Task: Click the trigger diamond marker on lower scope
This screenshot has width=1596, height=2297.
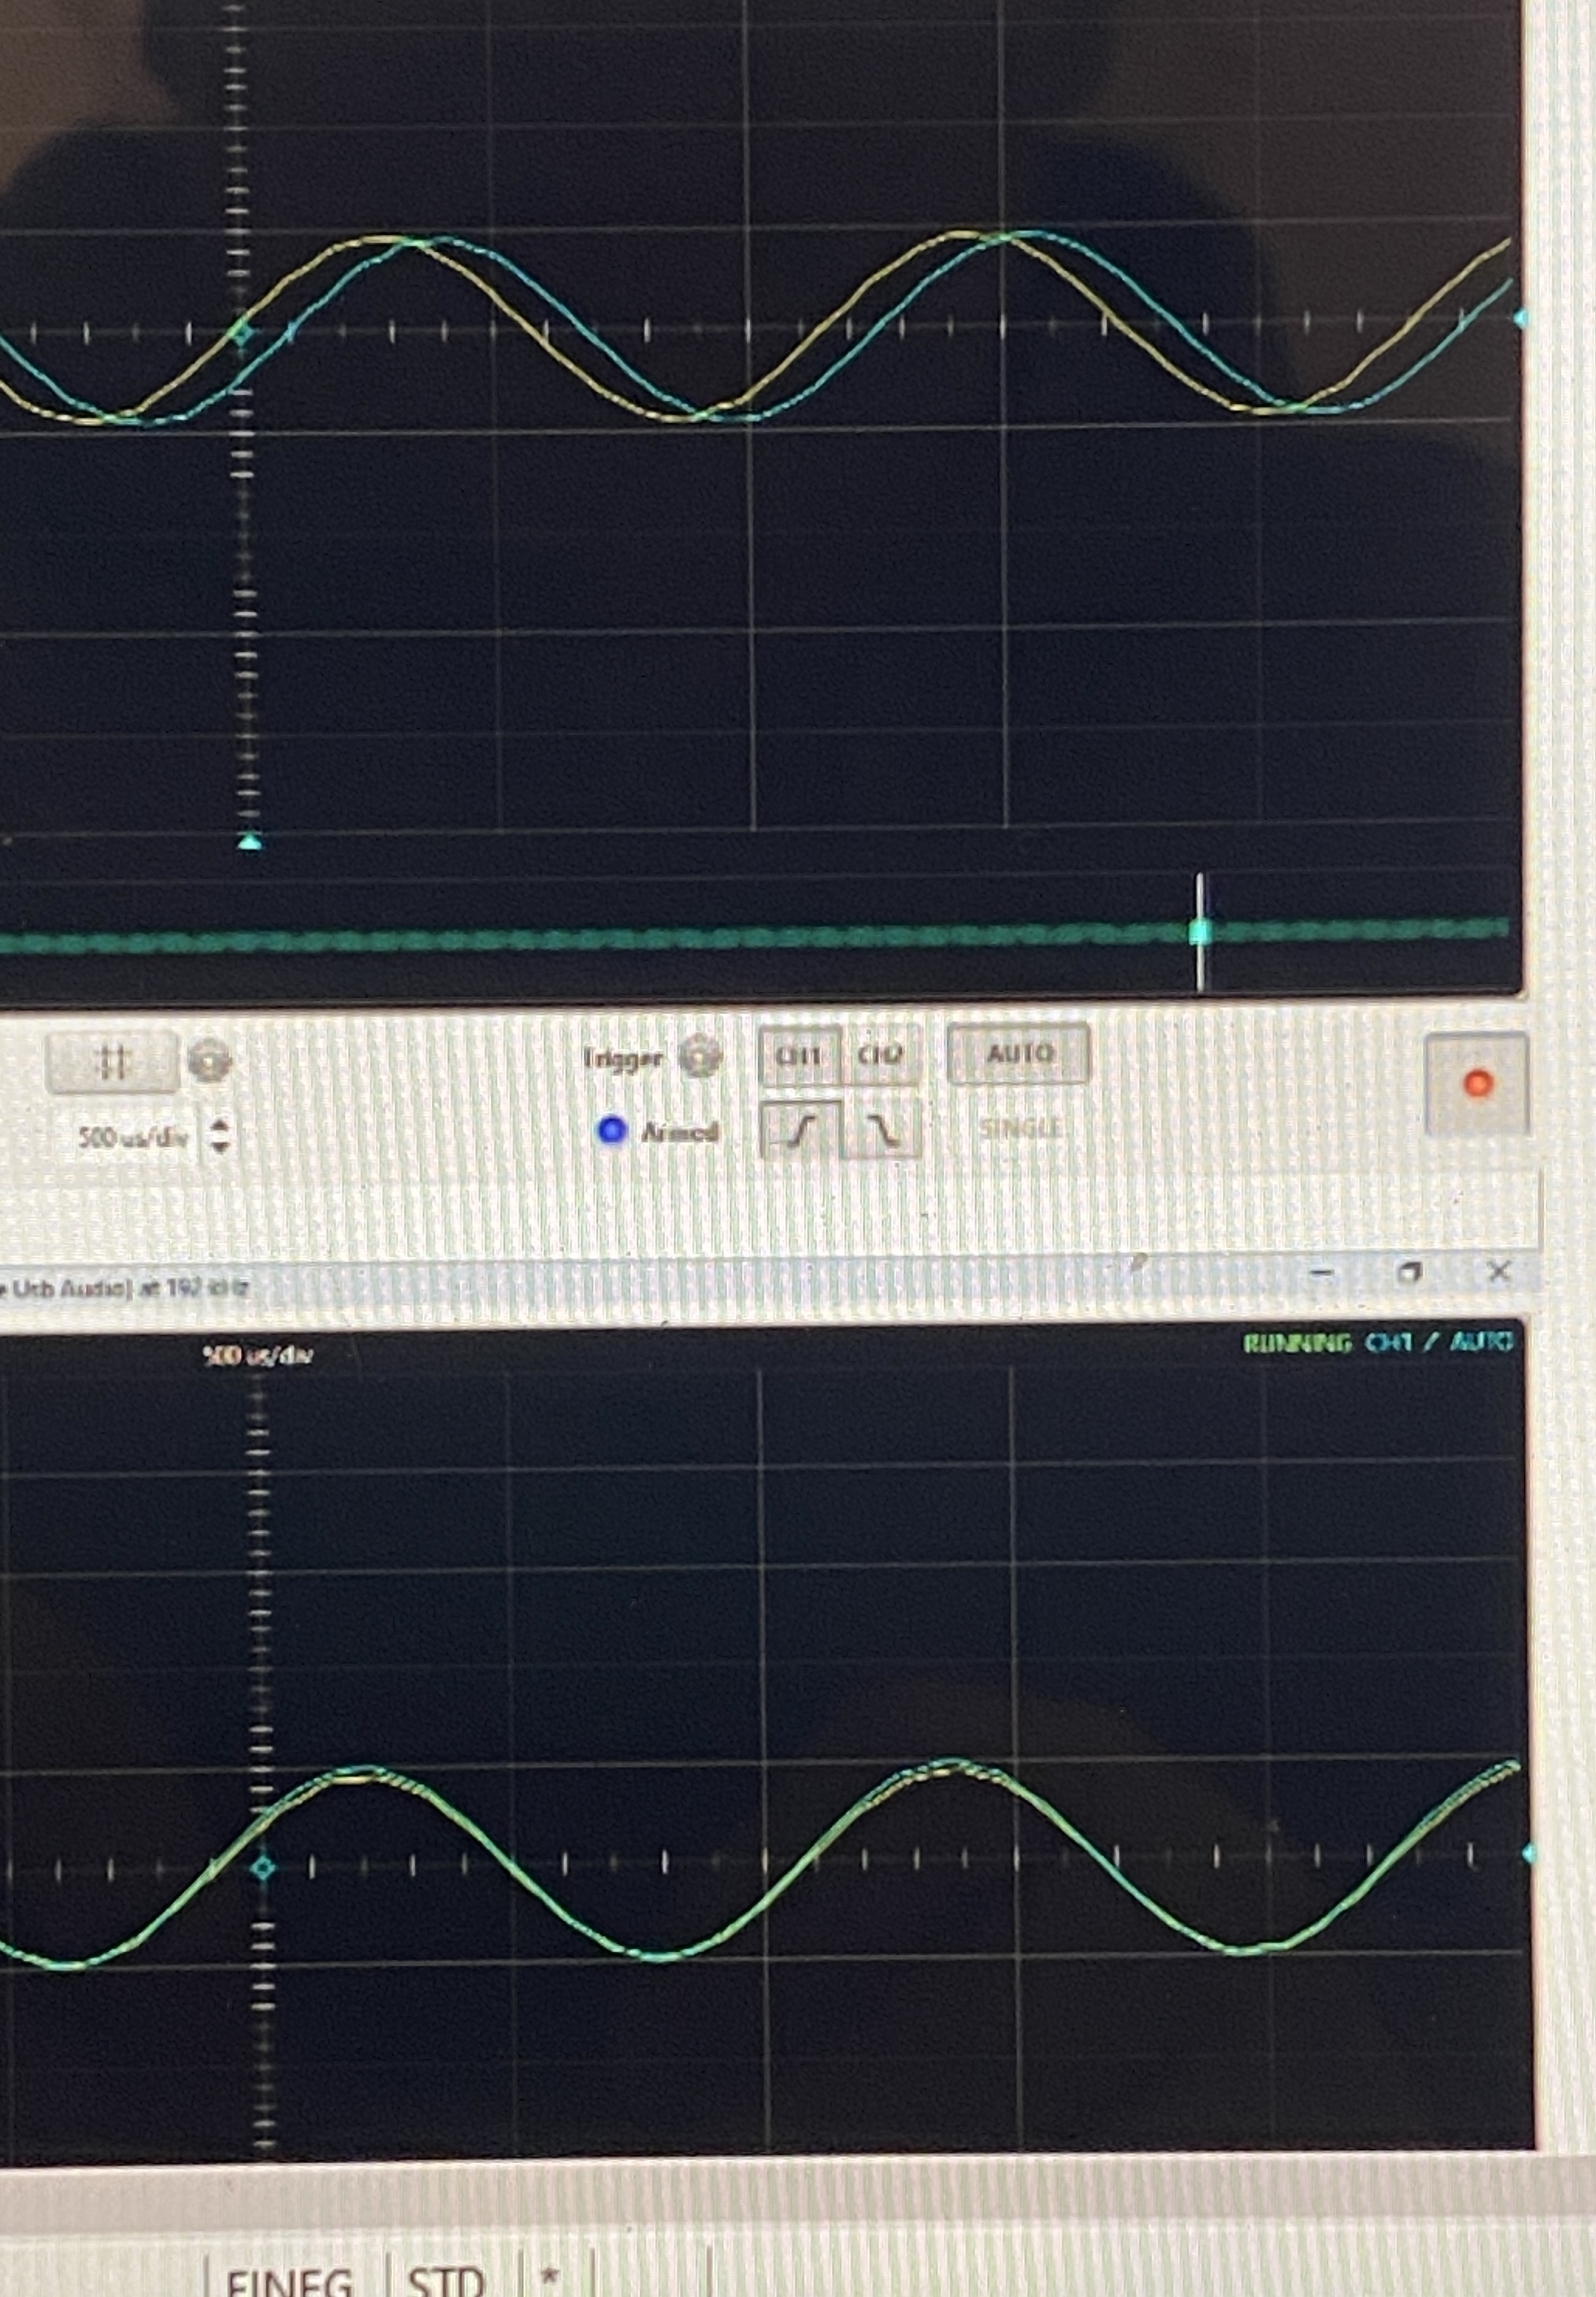Action: (263, 1868)
